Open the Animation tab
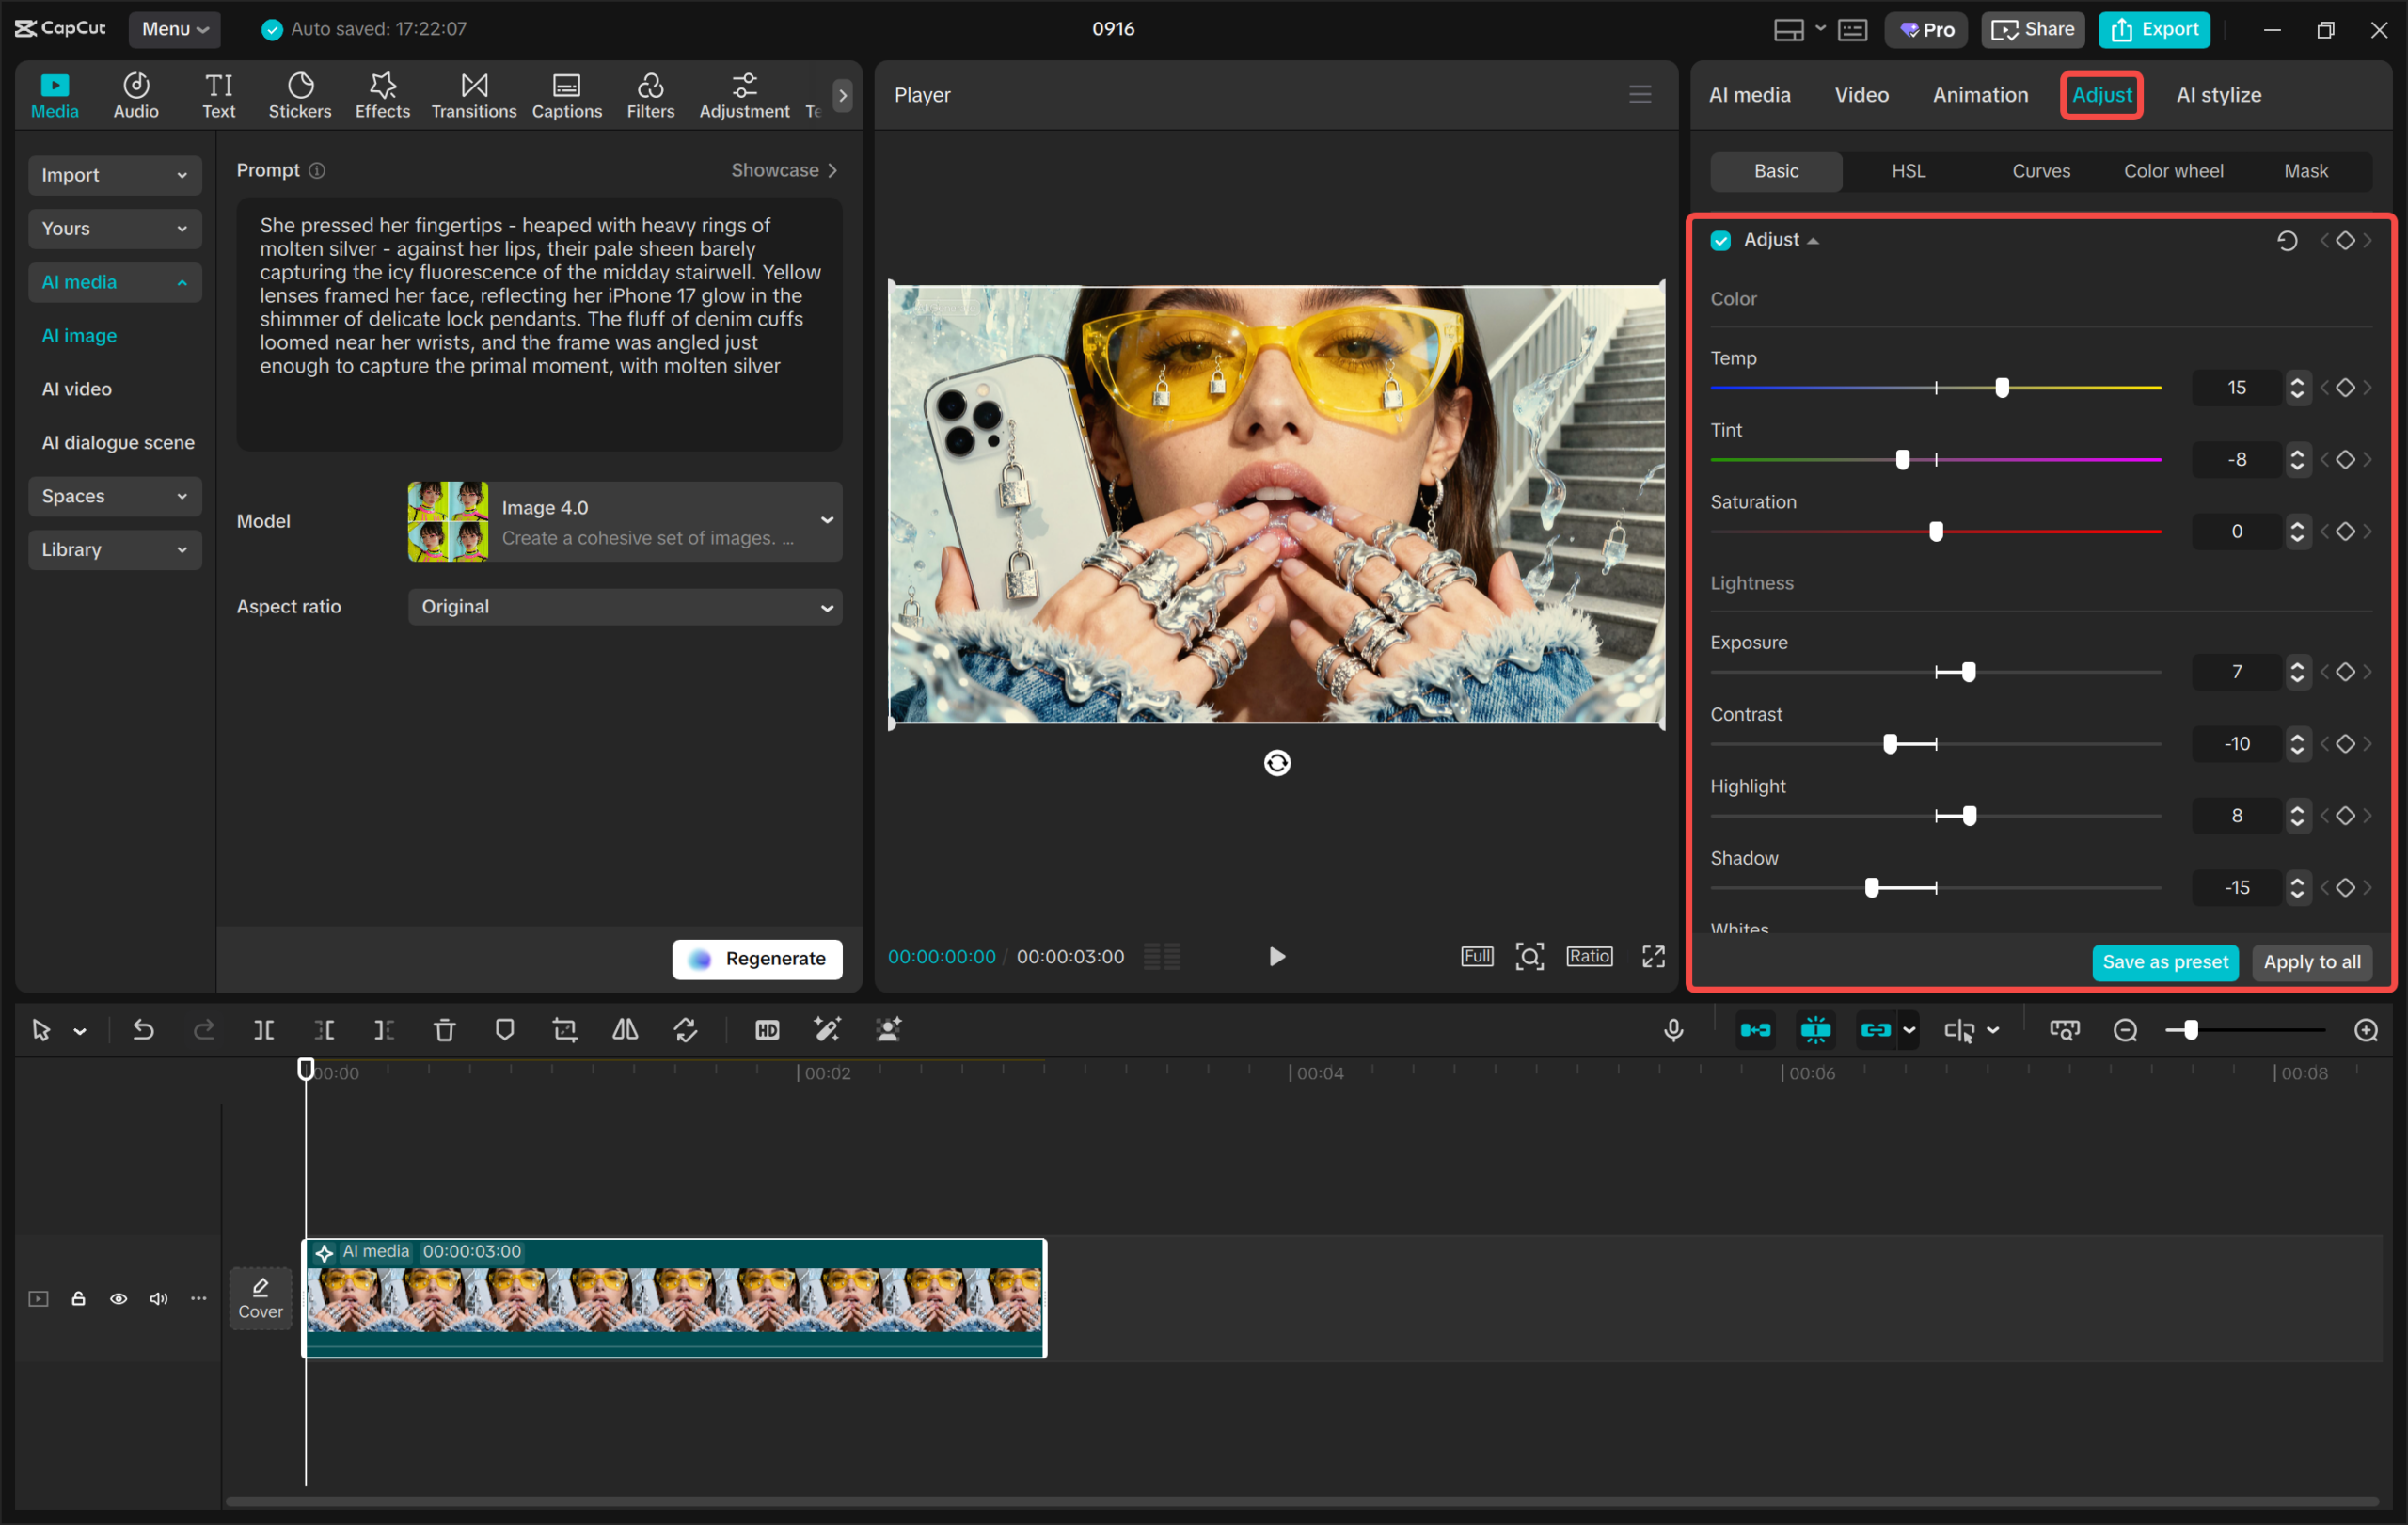The image size is (2408, 1525). pos(1980,95)
